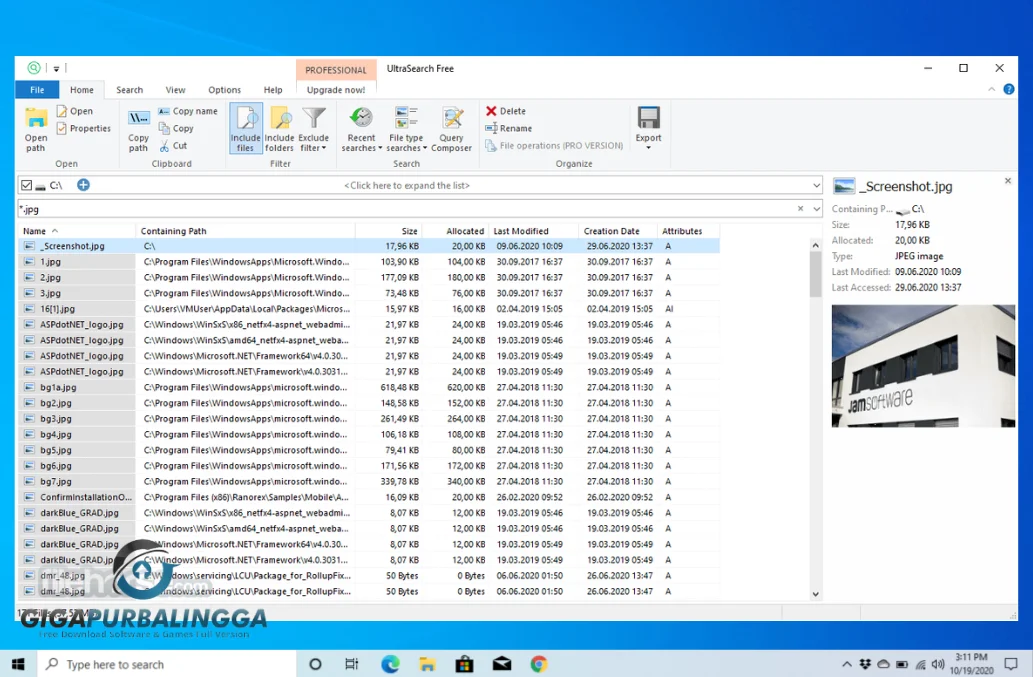Select the 16[1].jpg file row
This screenshot has width=1033, height=677.
369,309
